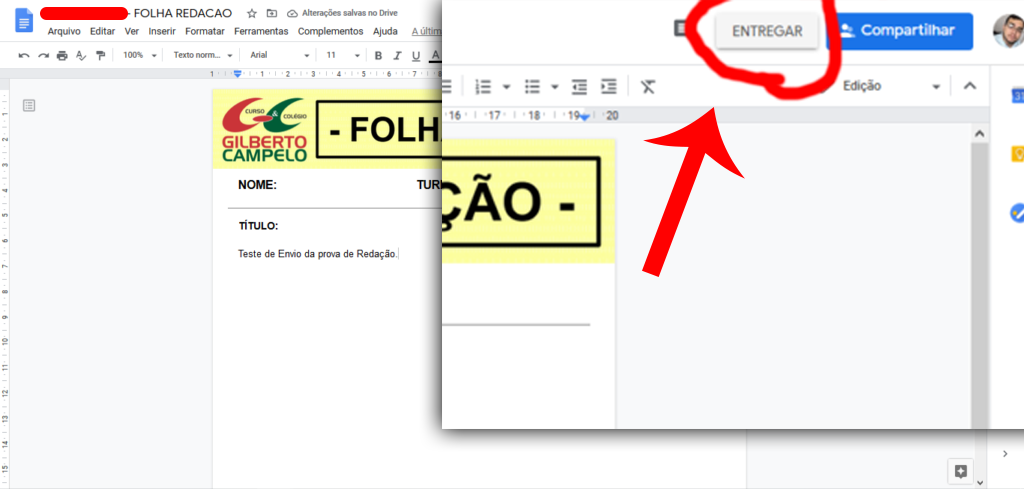Print the document with printer icon

62,55
